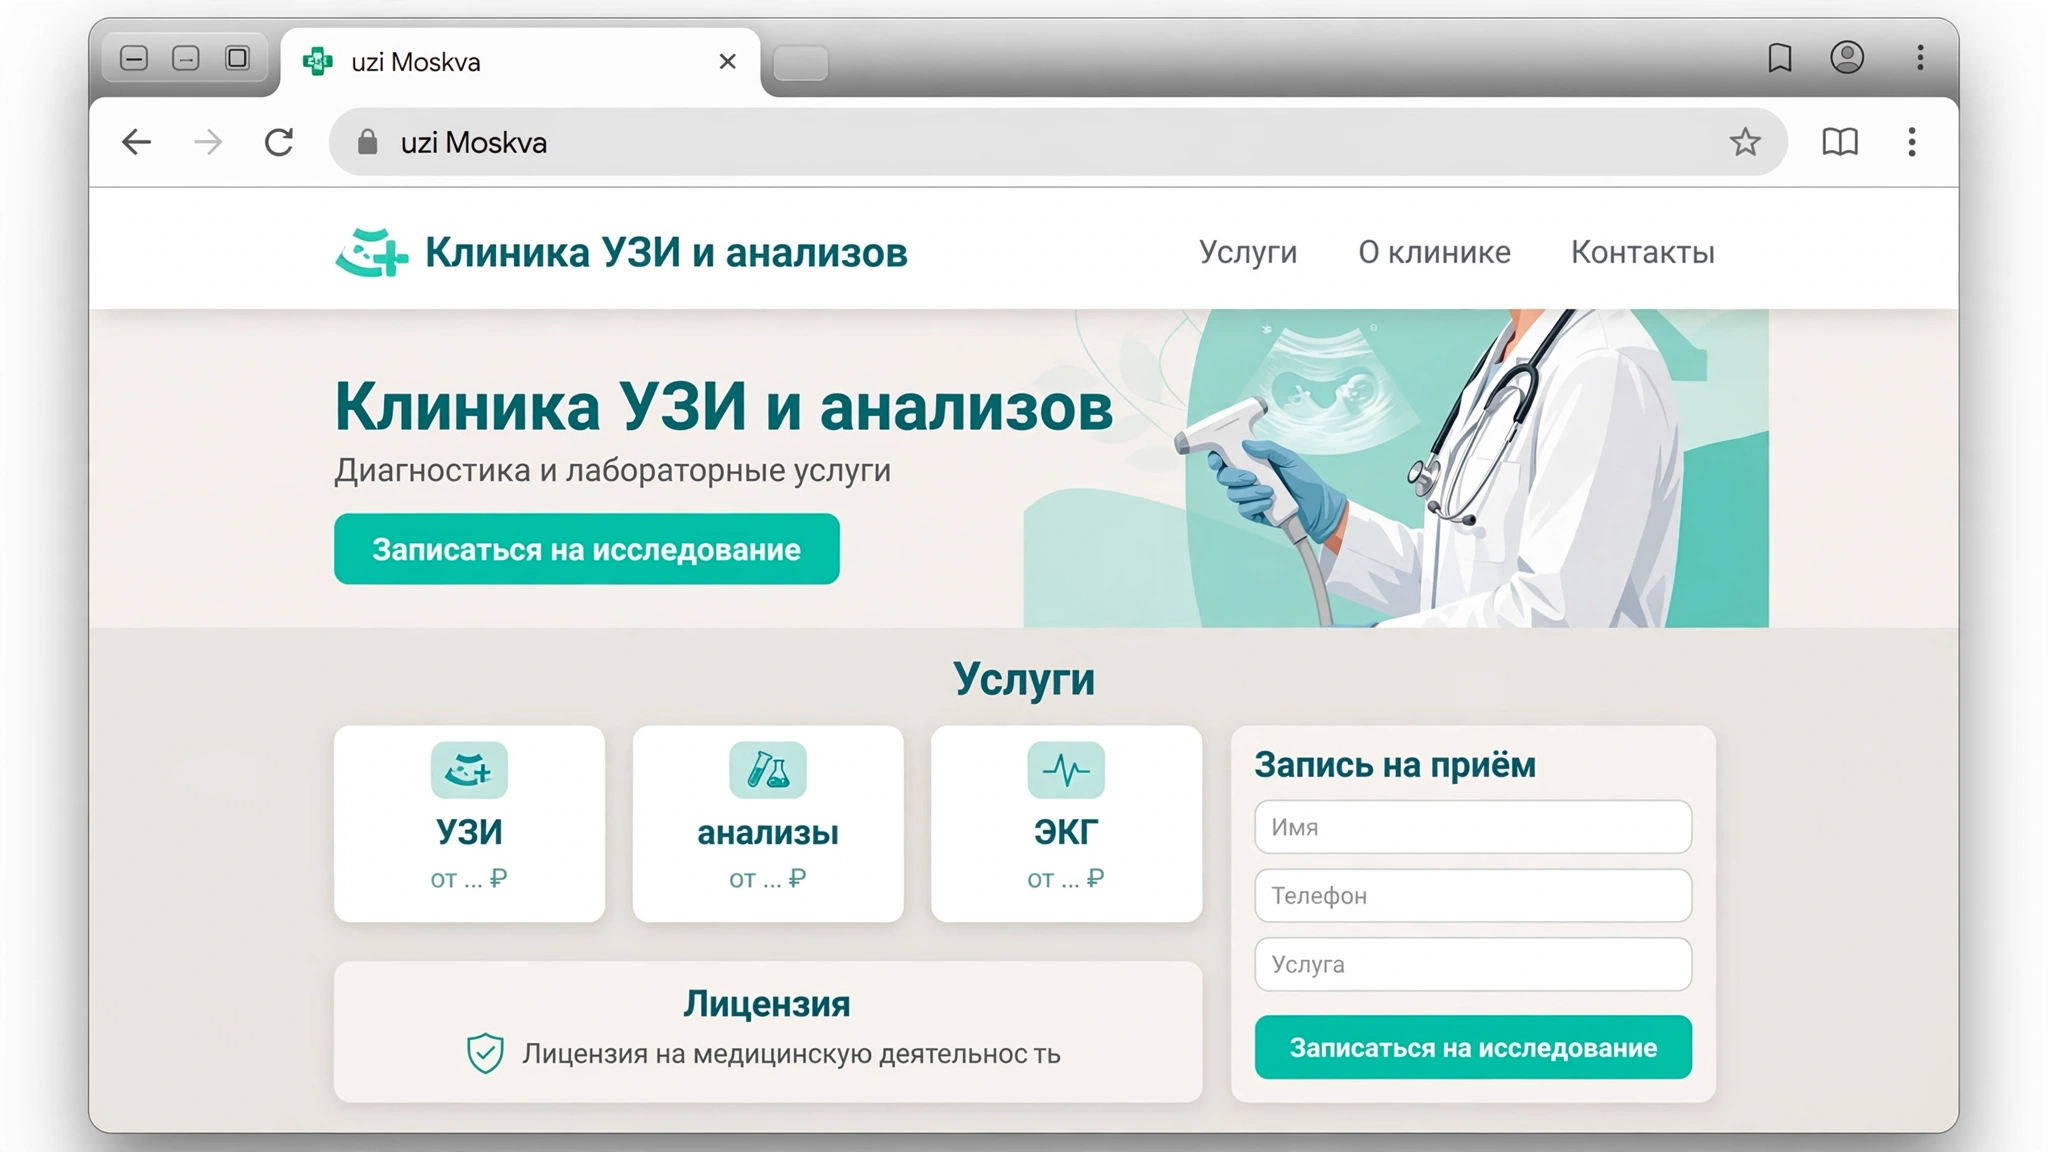The width and height of the screenshot is (2048, 1152).
Task: Open the Контакты navigation item
Action: click(x=1642, y=252)
